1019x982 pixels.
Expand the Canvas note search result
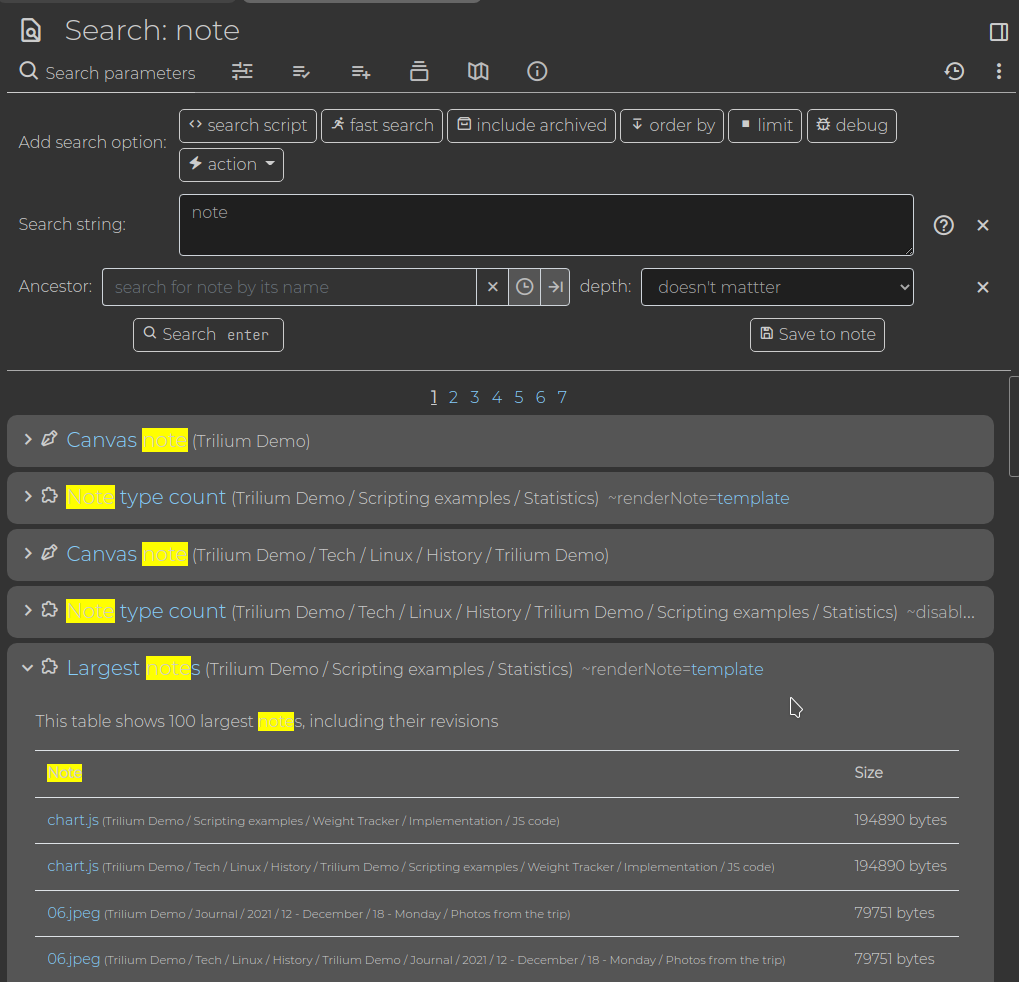tap(27, 439)
